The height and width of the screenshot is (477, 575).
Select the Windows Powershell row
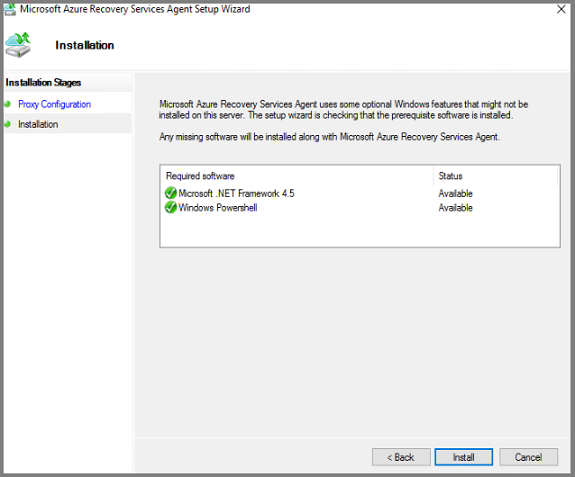[360, 208]
